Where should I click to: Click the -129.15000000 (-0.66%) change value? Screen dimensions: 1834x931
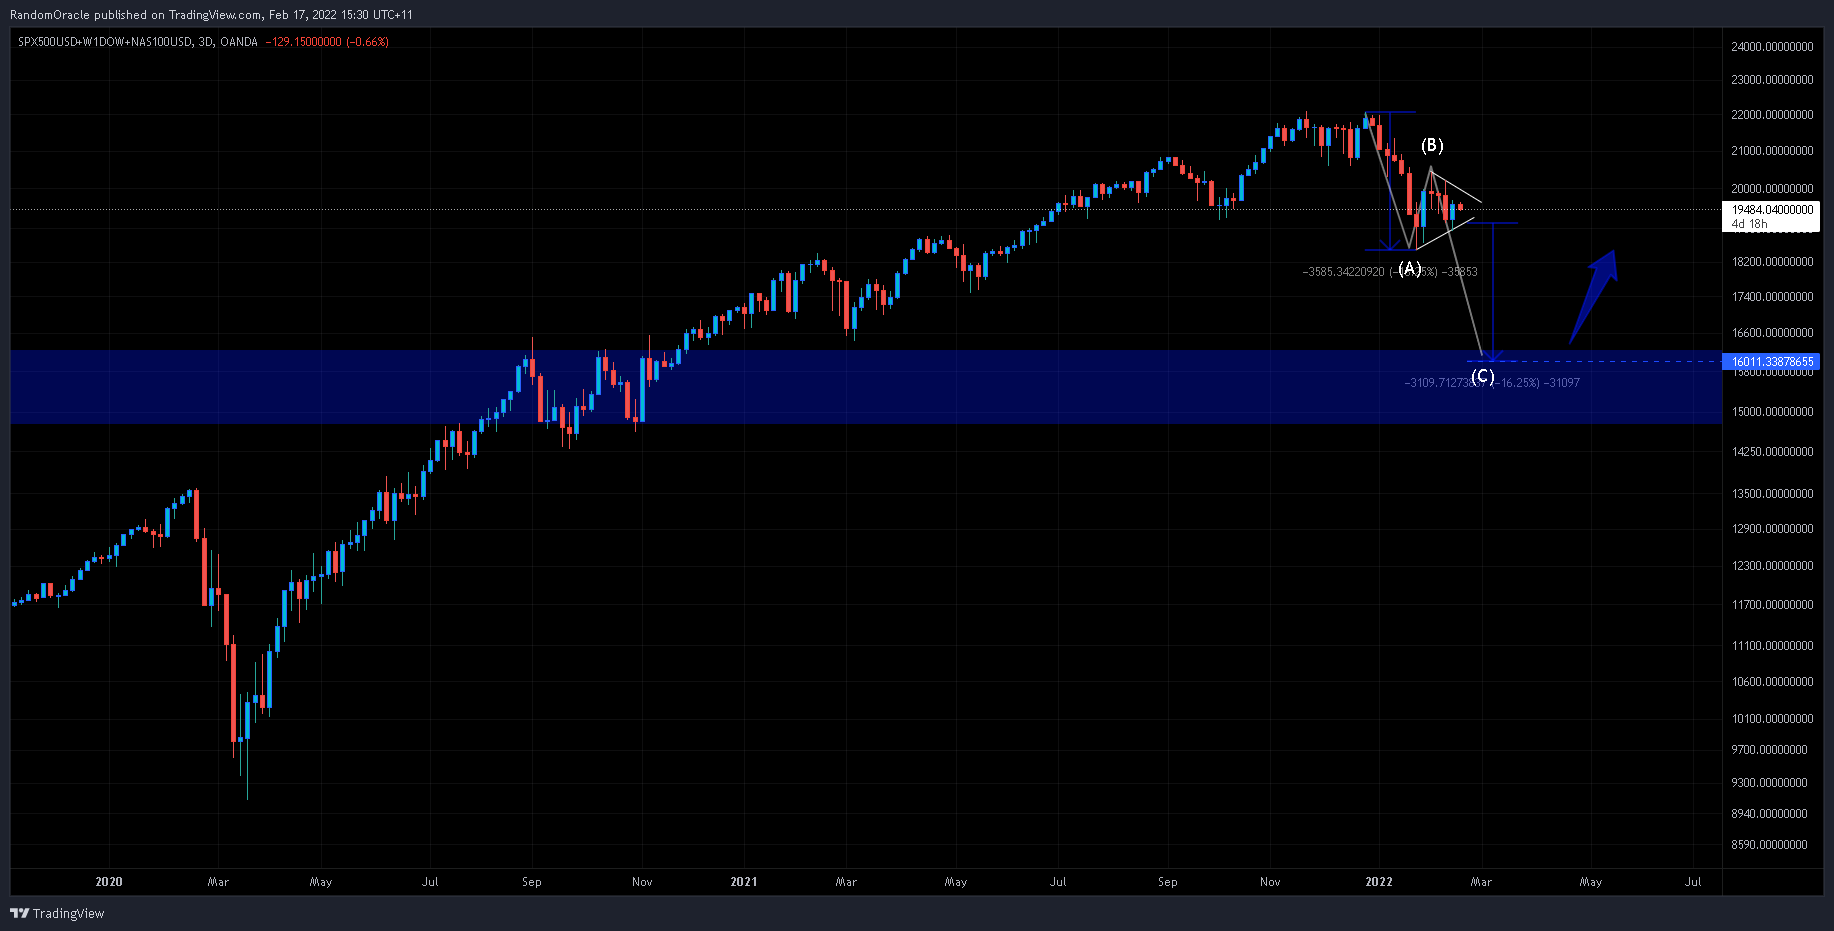pyautogui.click(x=327, y=42)
